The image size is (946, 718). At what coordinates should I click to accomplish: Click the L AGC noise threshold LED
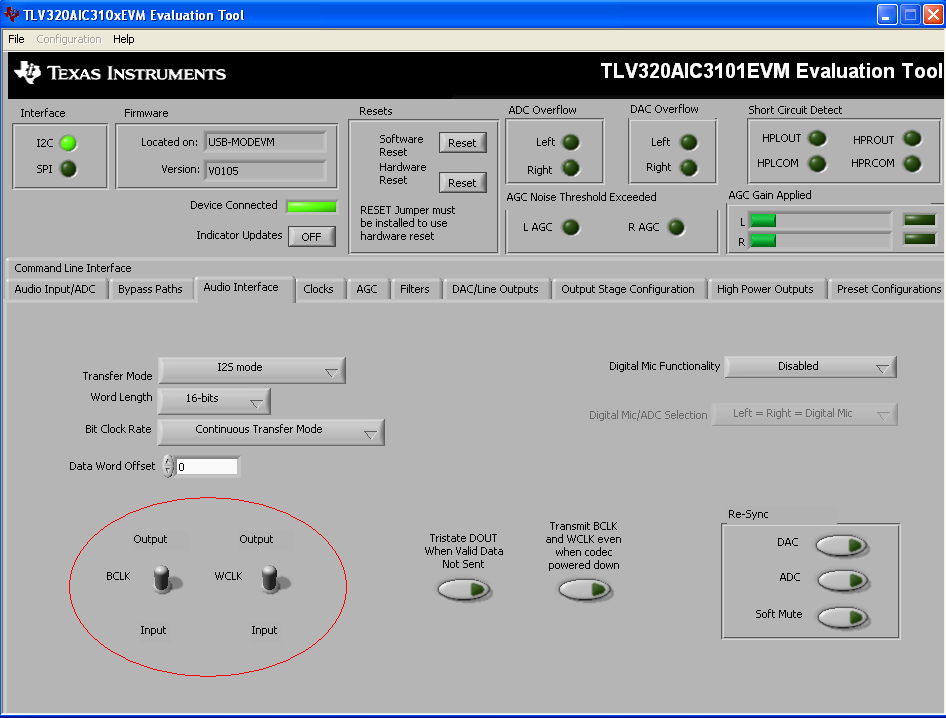click(571, 227)
